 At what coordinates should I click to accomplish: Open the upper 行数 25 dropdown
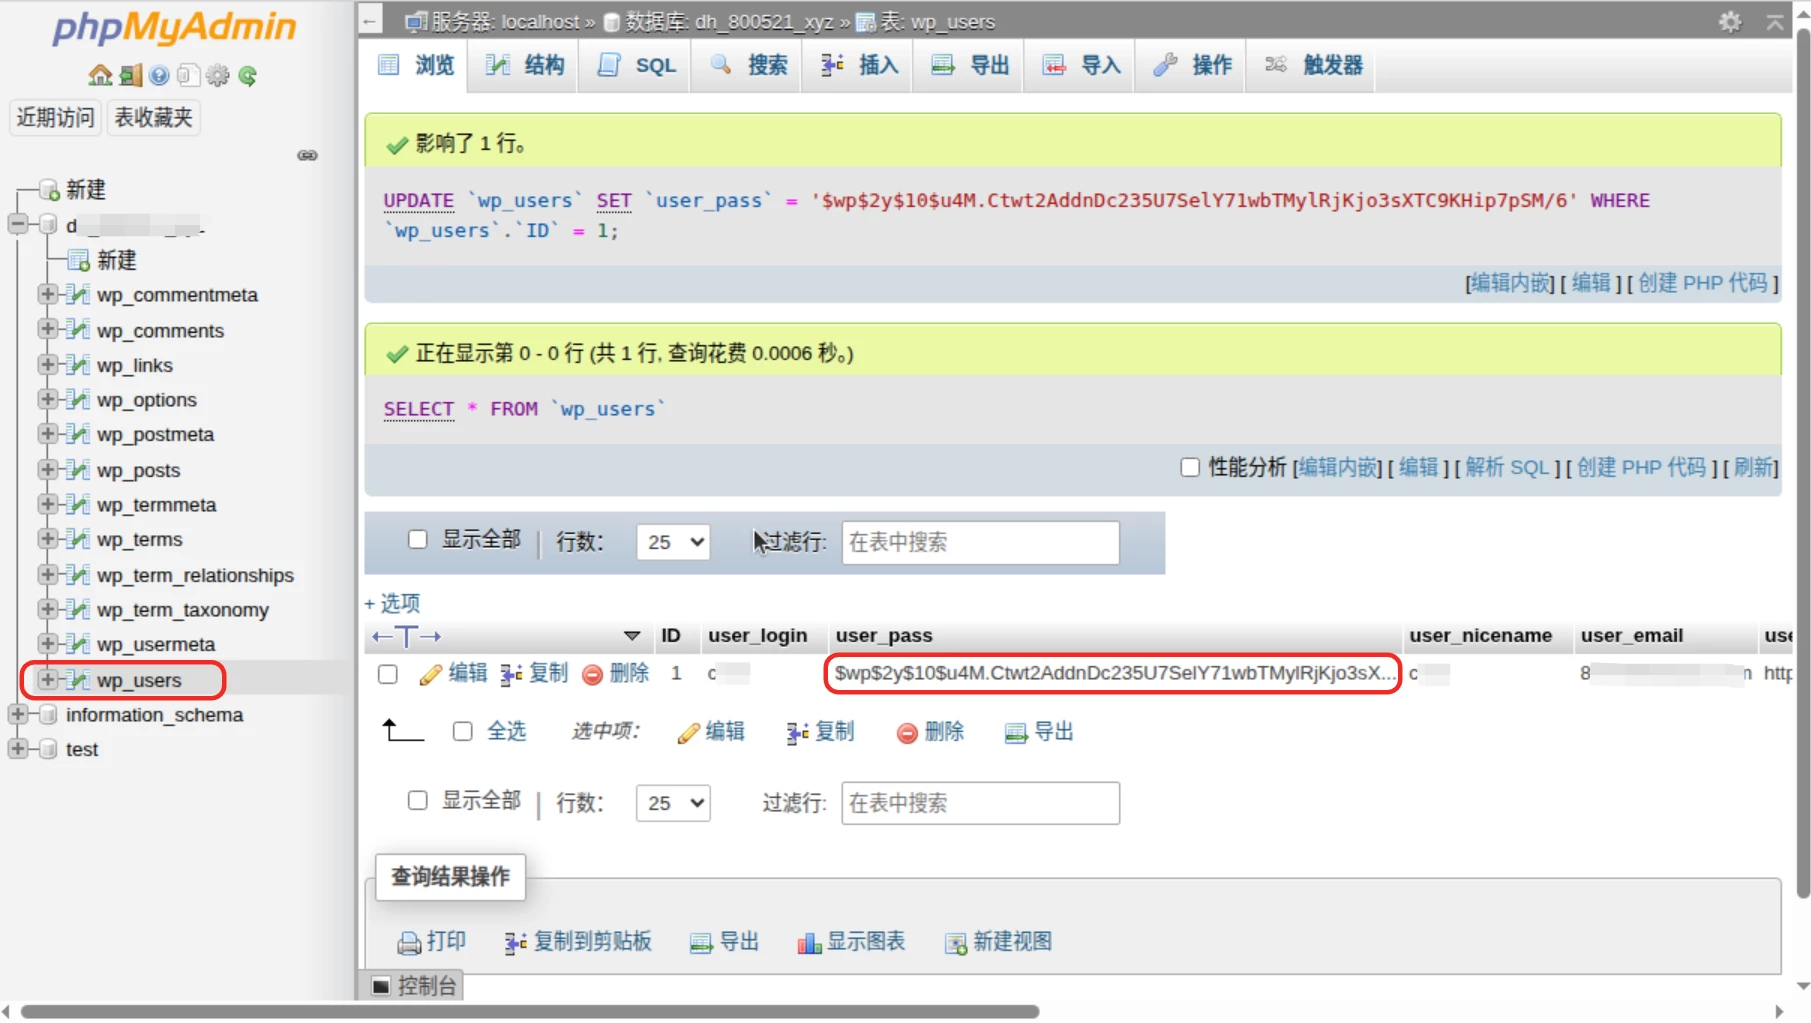pos(673,542)
